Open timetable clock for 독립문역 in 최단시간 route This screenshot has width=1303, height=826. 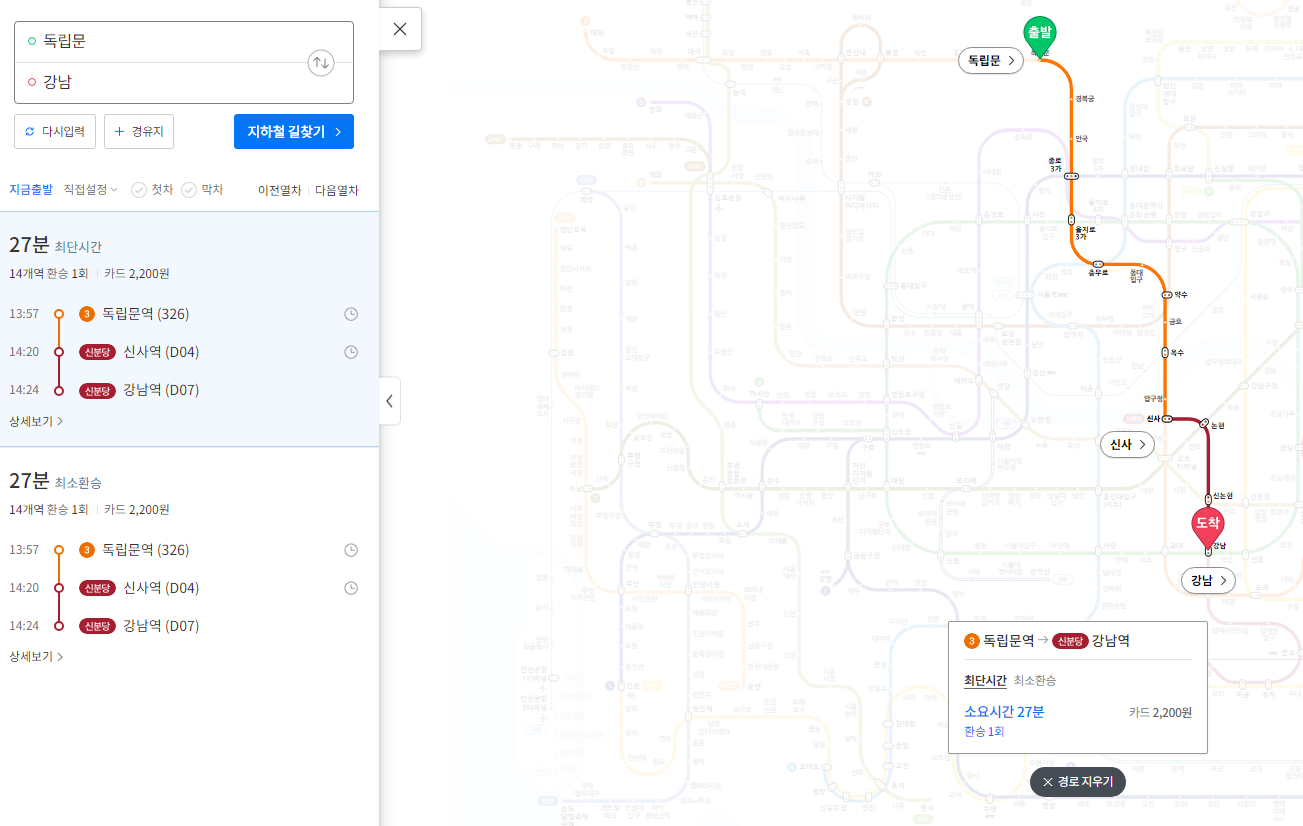tap(351, 314)
